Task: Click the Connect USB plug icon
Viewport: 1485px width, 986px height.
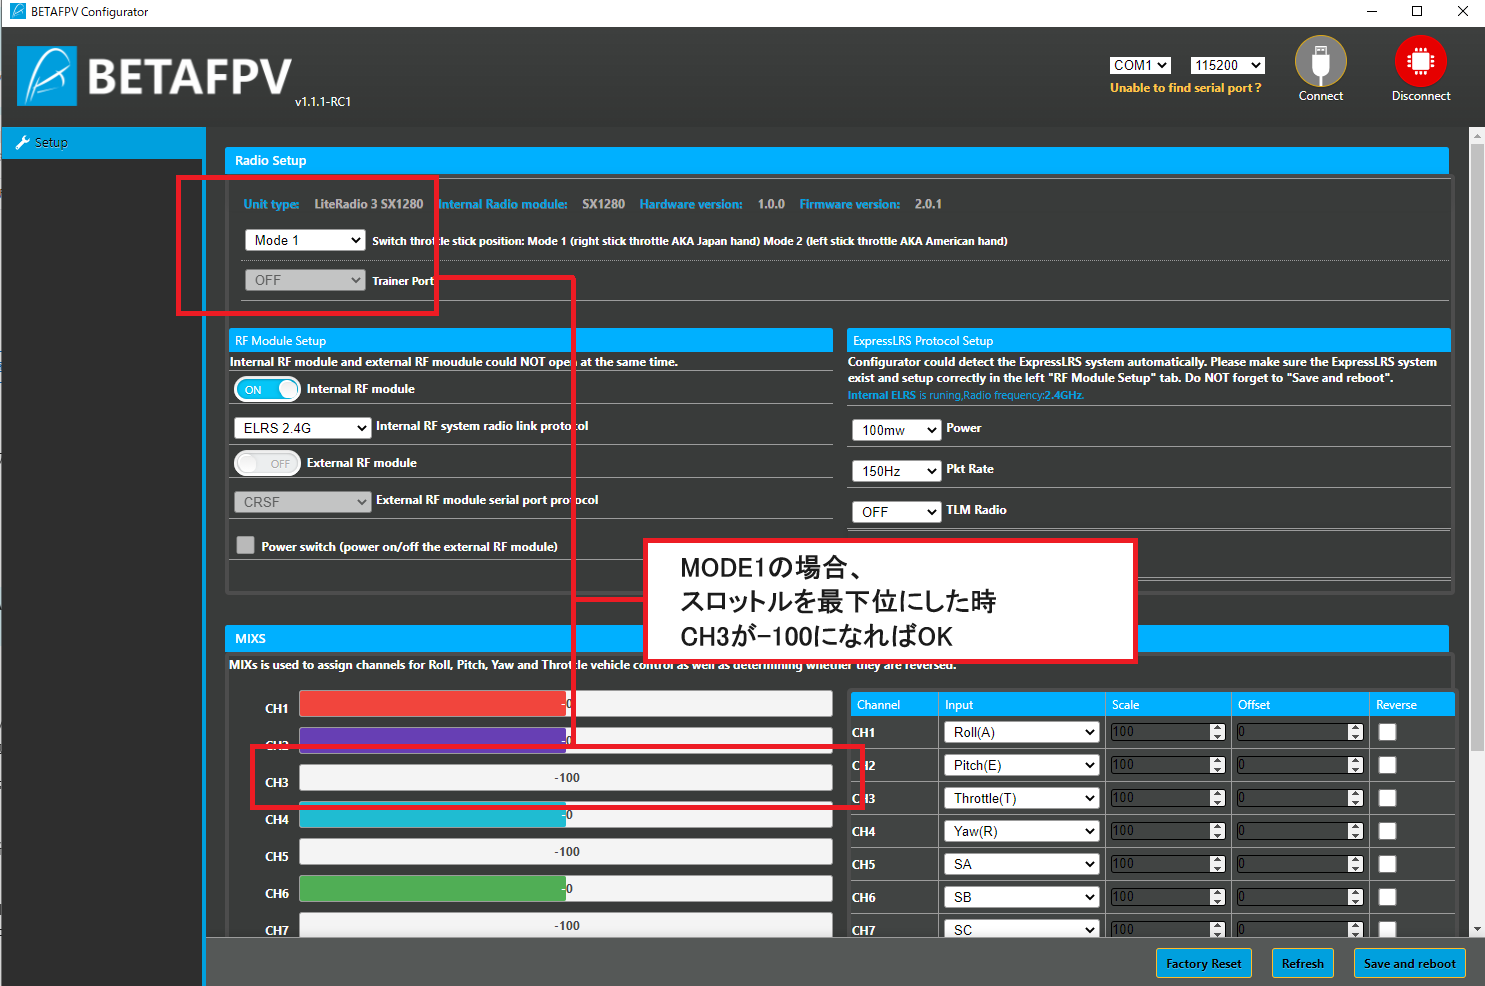Action: coord(1320,61)
